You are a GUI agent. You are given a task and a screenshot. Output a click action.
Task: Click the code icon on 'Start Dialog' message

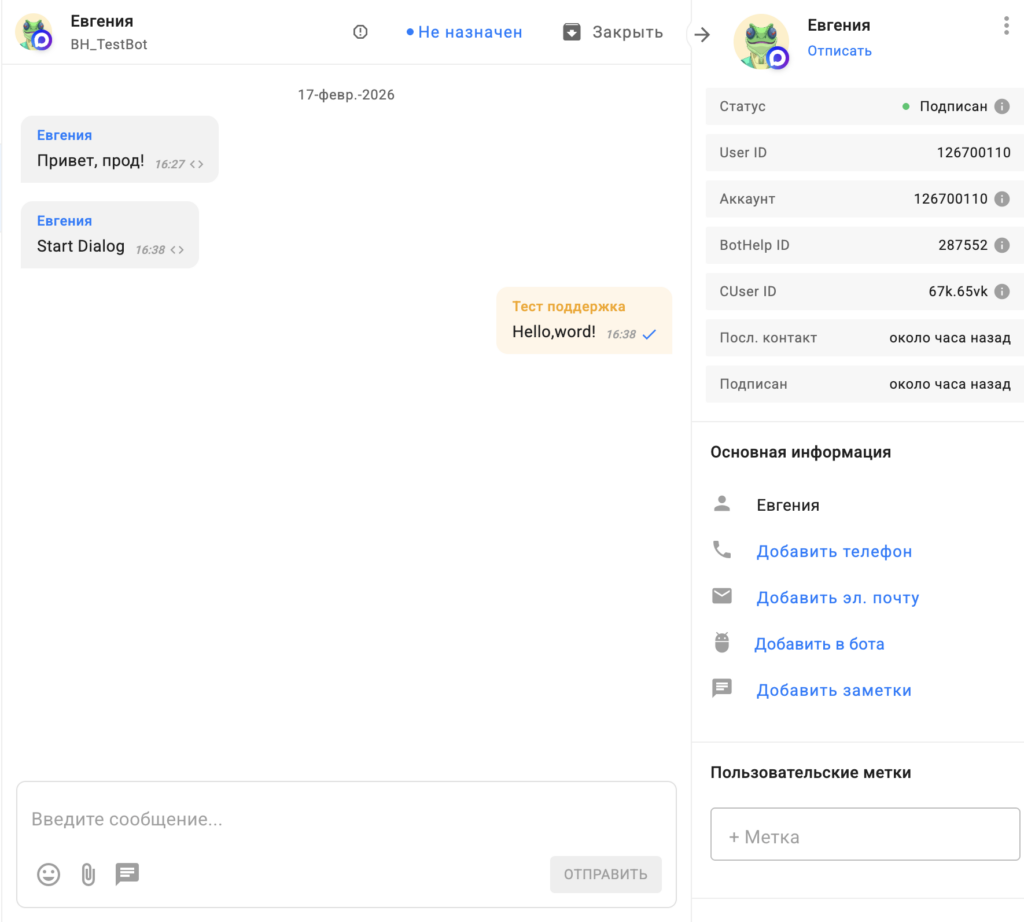pyautogui.click(x=177, y=250)
